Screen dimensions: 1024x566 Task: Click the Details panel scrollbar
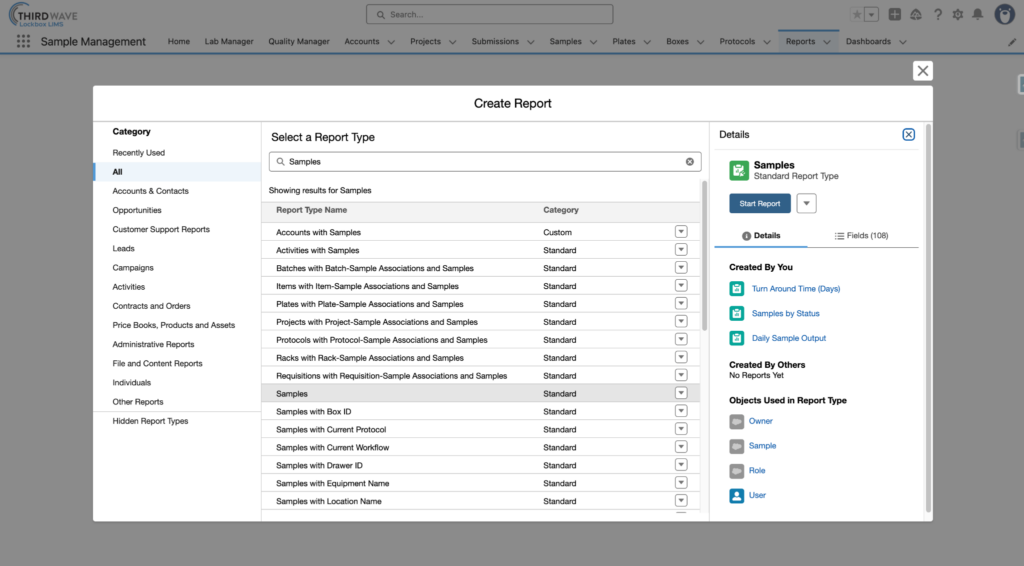coord(928,318)
